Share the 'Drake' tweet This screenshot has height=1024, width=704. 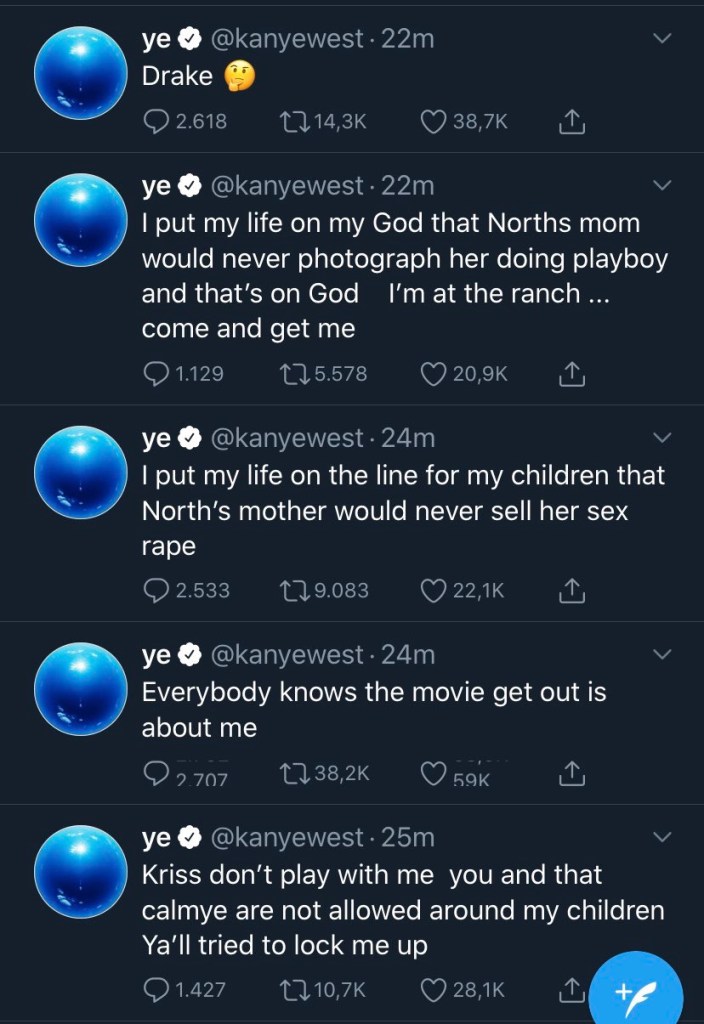tap(570, 122)
